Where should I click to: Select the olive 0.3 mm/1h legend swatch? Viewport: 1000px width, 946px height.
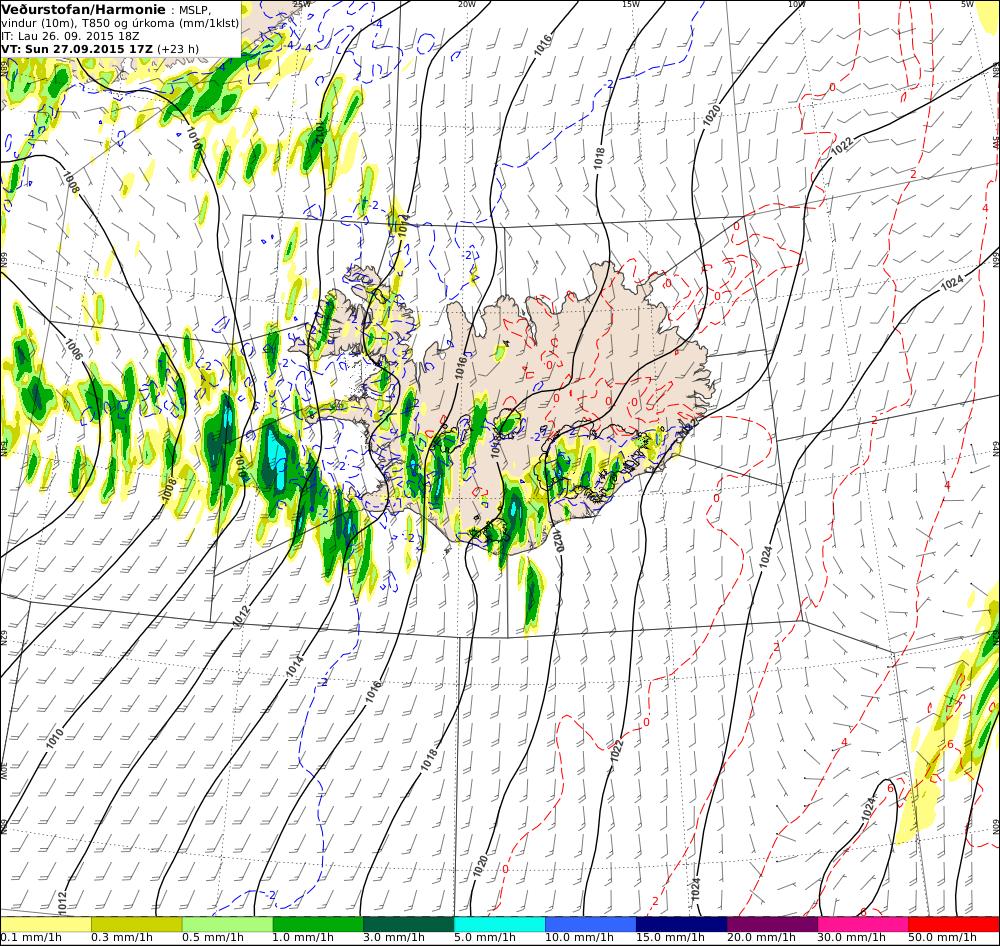tap(137, 924)
